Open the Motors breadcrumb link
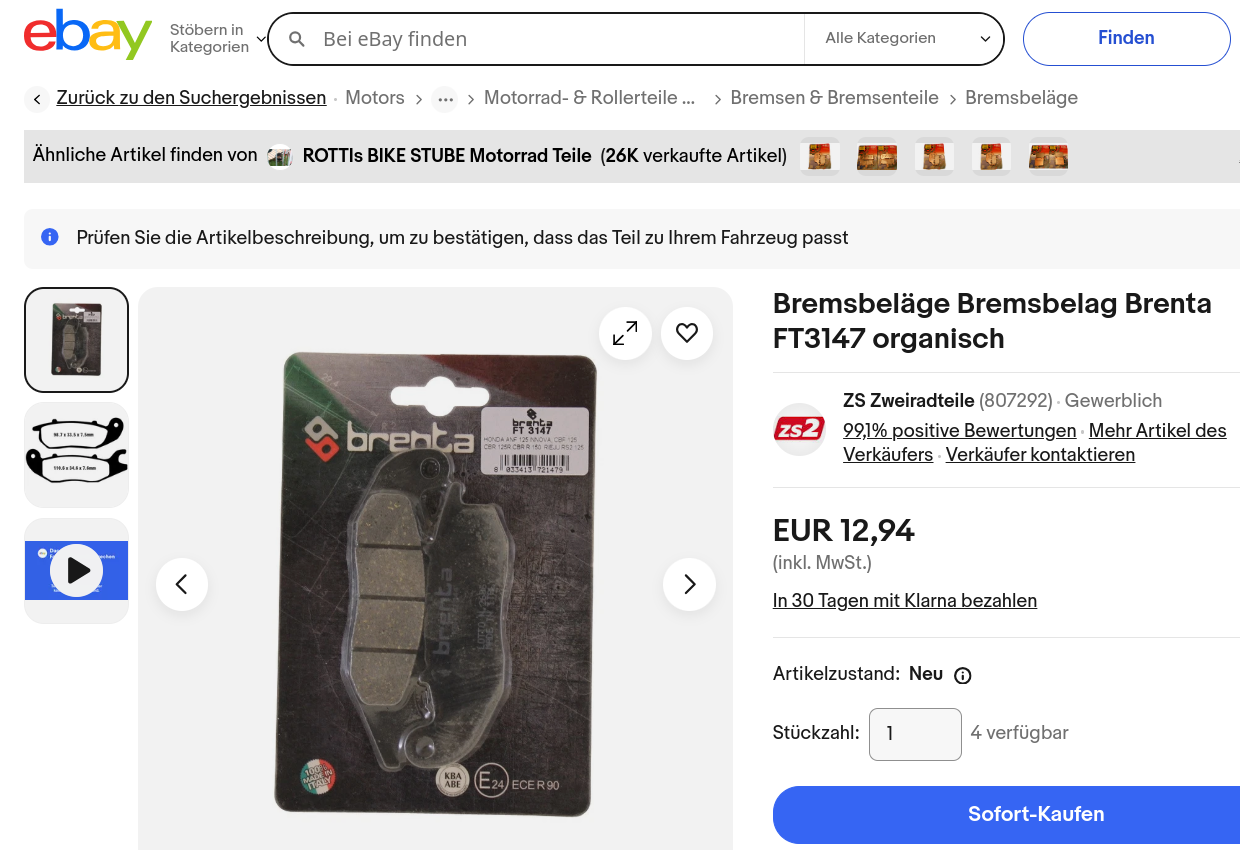Viewport: 1240px width, 850px height. pos(375,98)
